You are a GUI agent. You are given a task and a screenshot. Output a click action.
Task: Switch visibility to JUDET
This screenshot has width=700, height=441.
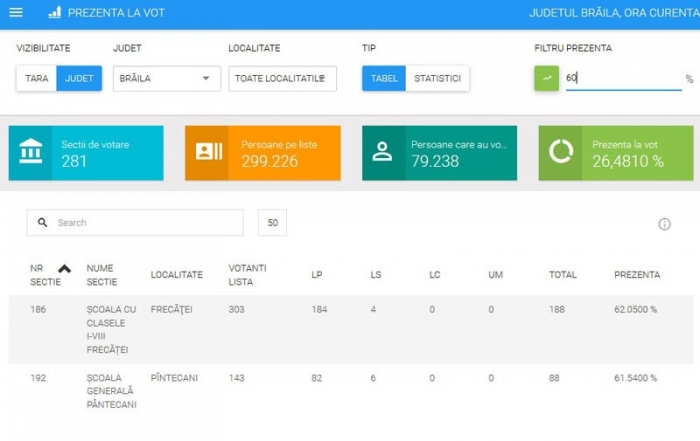coord(79,78)
